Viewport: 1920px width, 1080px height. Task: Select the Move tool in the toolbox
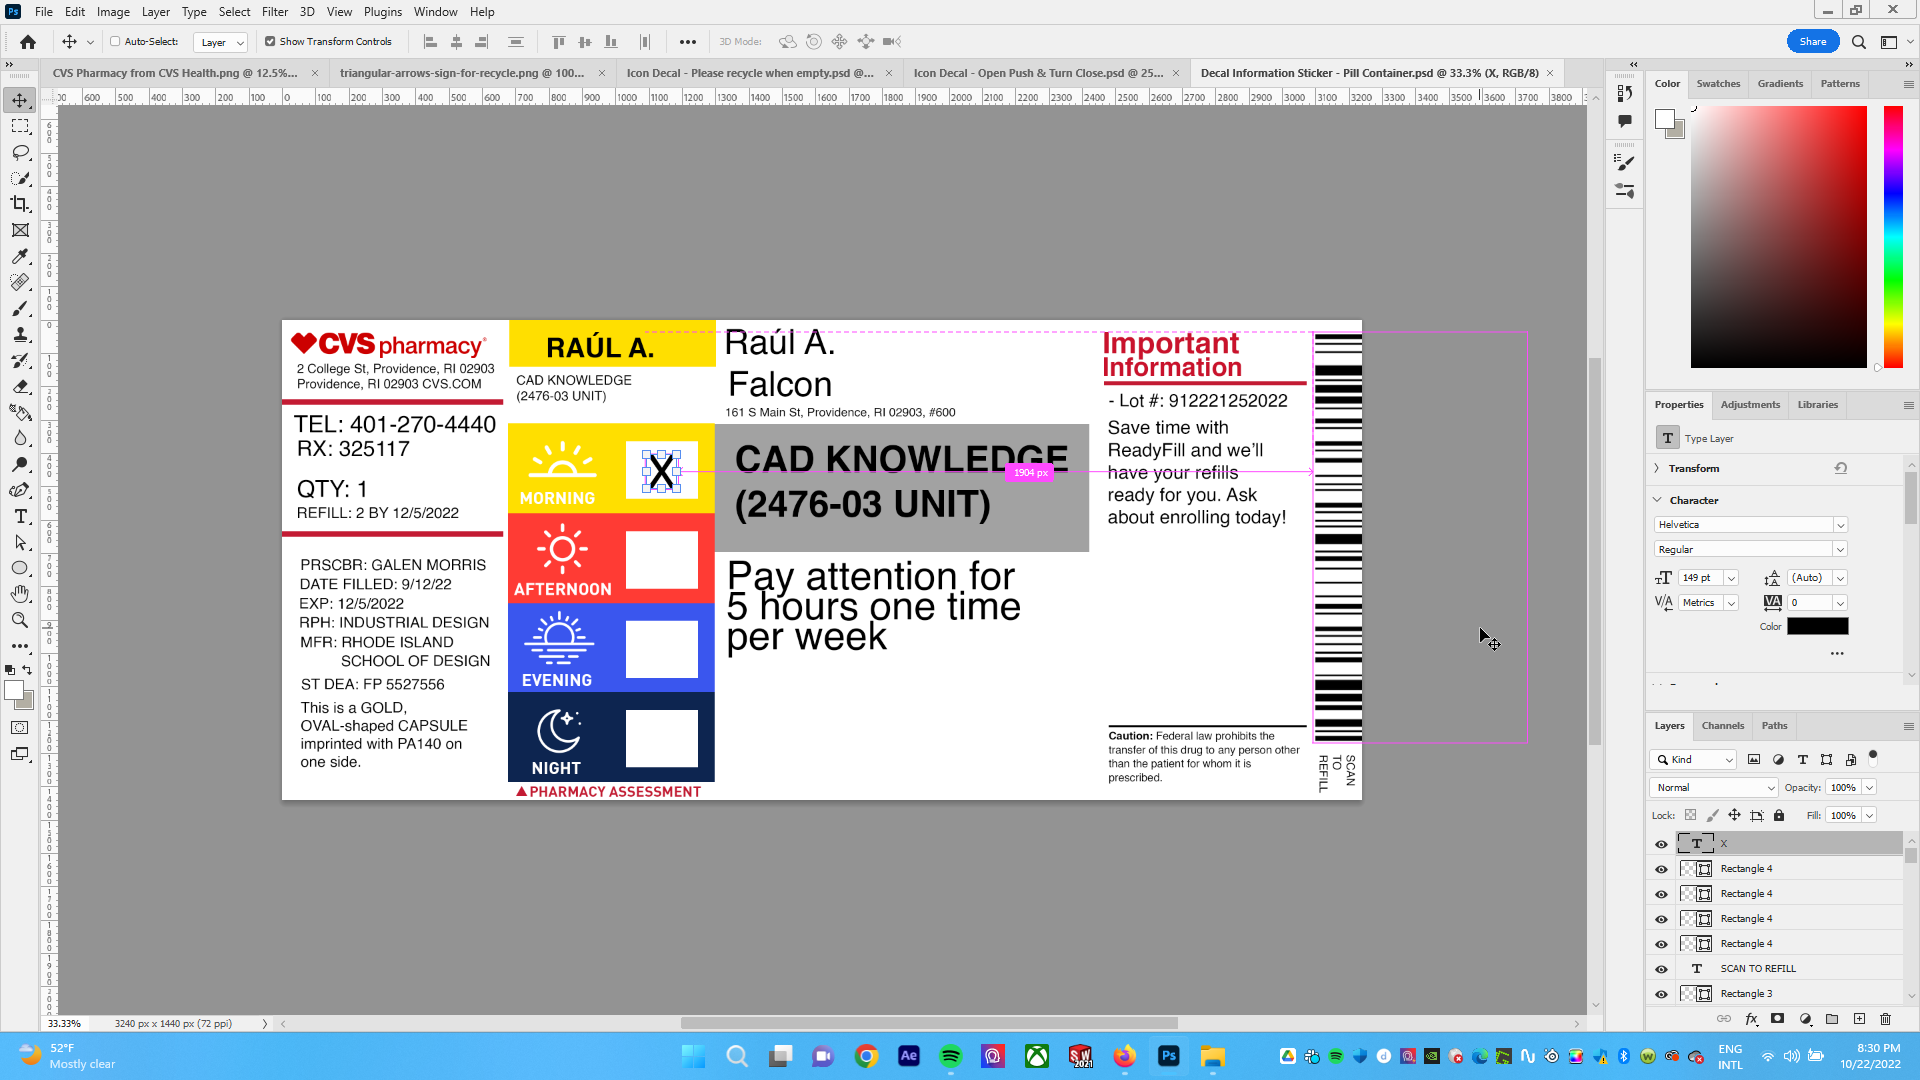pyautogui.click(x=20, y=100)
